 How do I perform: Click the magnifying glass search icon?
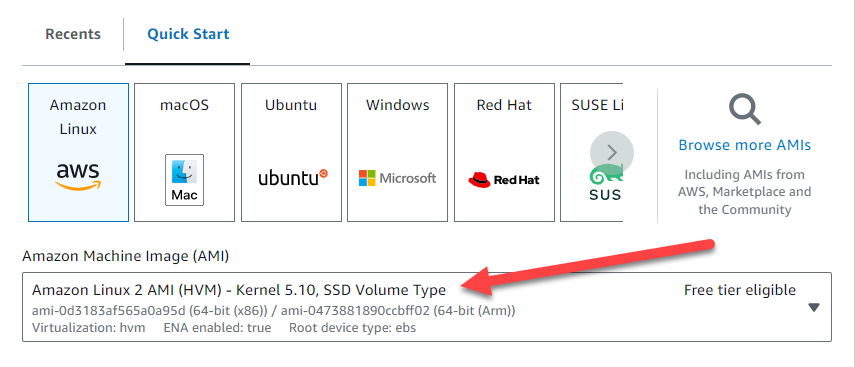pos(745,109)
